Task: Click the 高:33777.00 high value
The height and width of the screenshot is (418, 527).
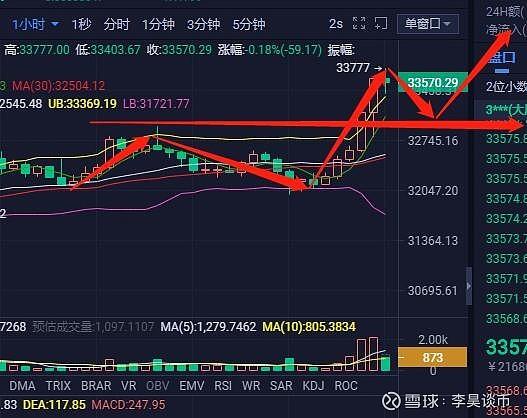Action: pyautogui.click(x=37, y=50)
